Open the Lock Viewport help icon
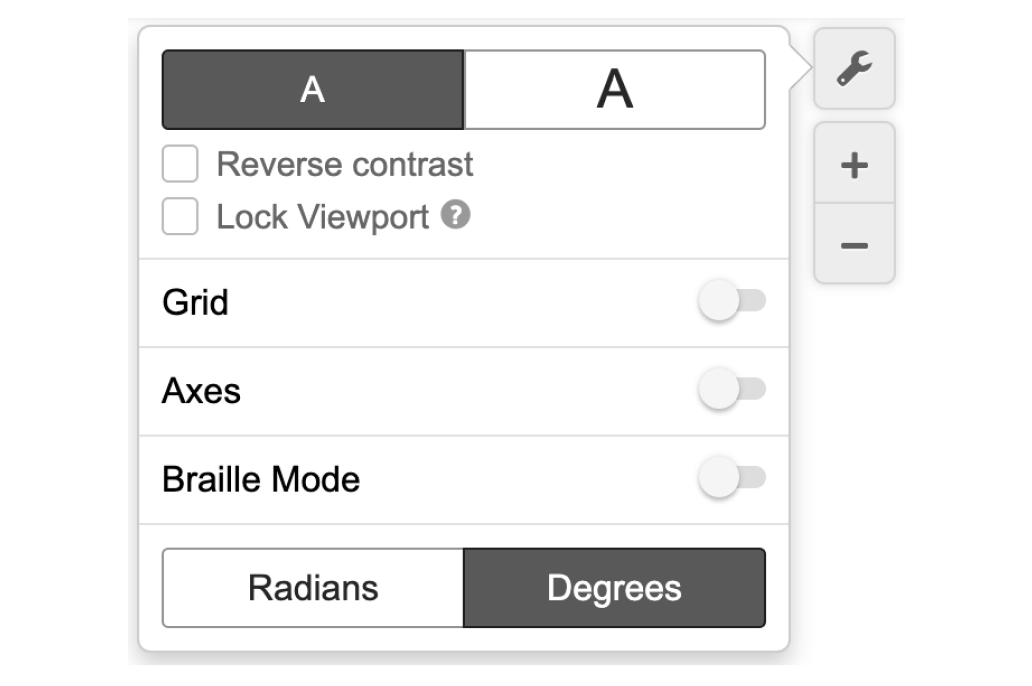This screenshot has height=686, width=1032. tap(458, 214)
